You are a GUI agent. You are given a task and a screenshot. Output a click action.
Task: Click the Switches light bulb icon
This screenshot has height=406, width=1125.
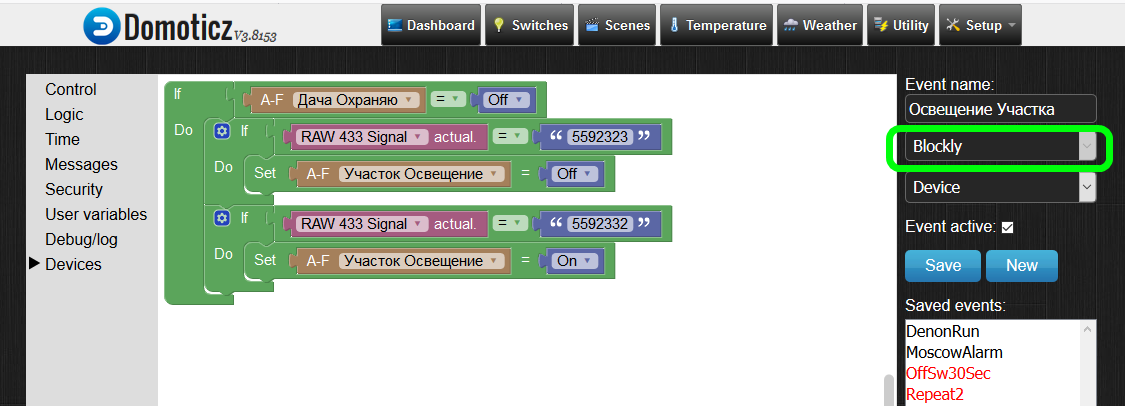pyautogui.click(x=498, y=25)
